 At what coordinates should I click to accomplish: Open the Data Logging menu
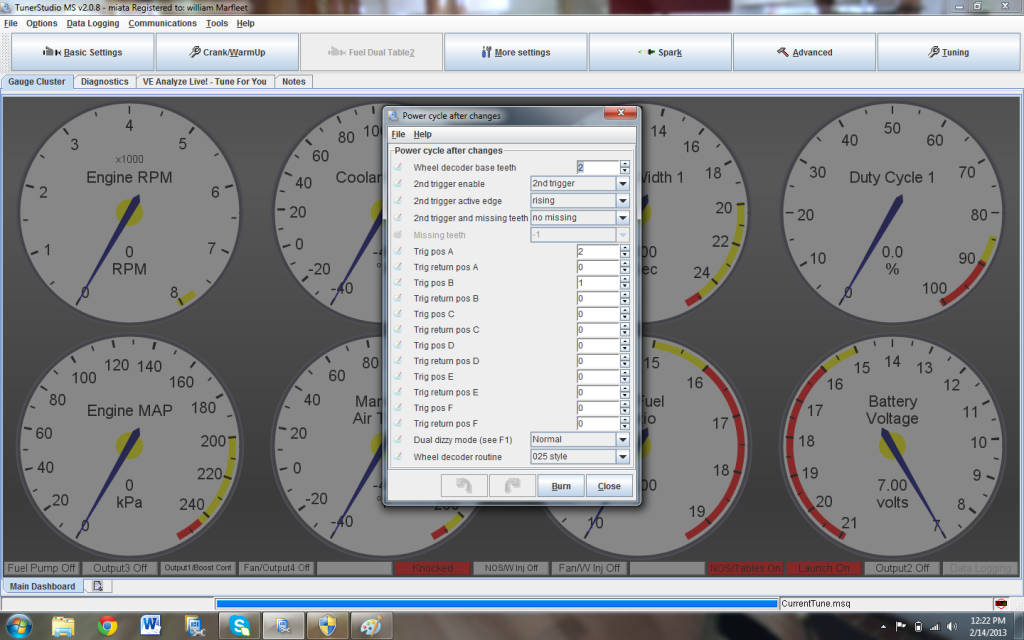coord(93,23)
